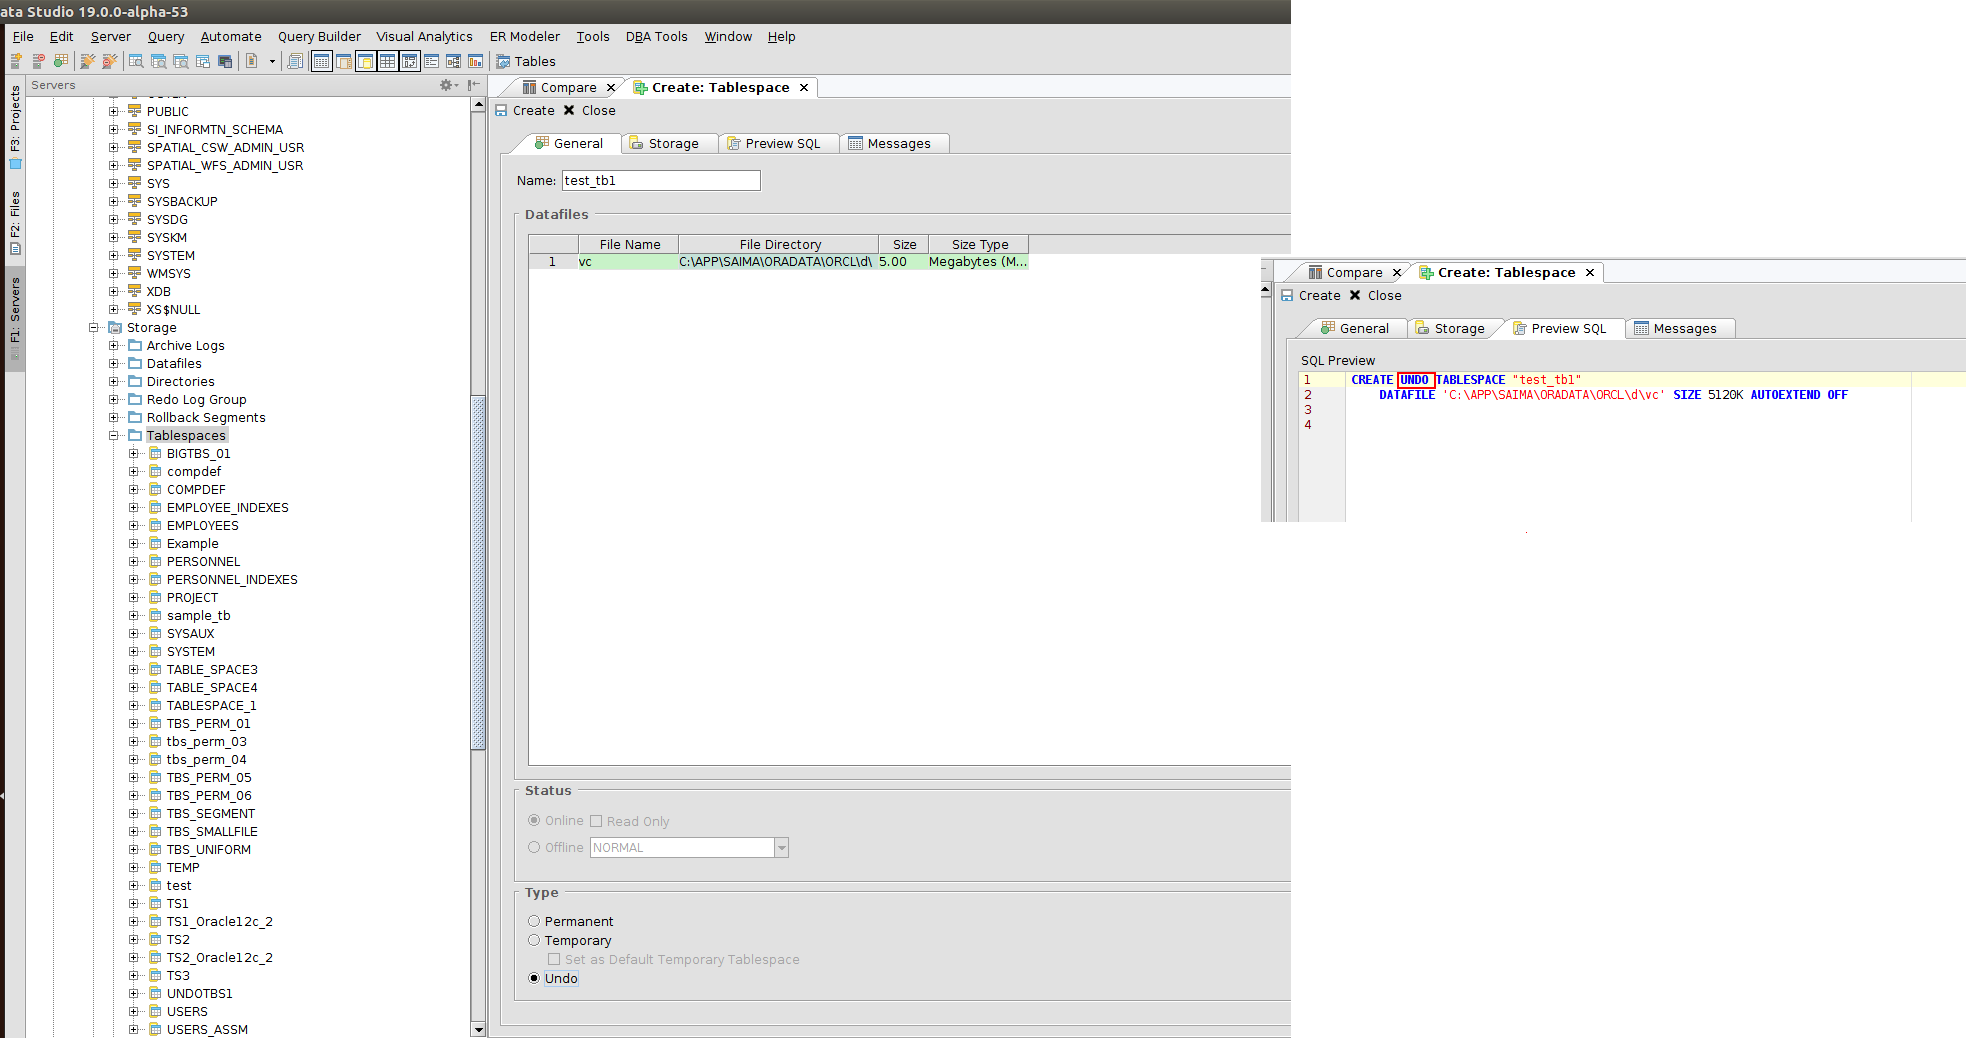Select the Rollback Segments tree item
Screen dimensions: 1966x1051
click(206, 418)
